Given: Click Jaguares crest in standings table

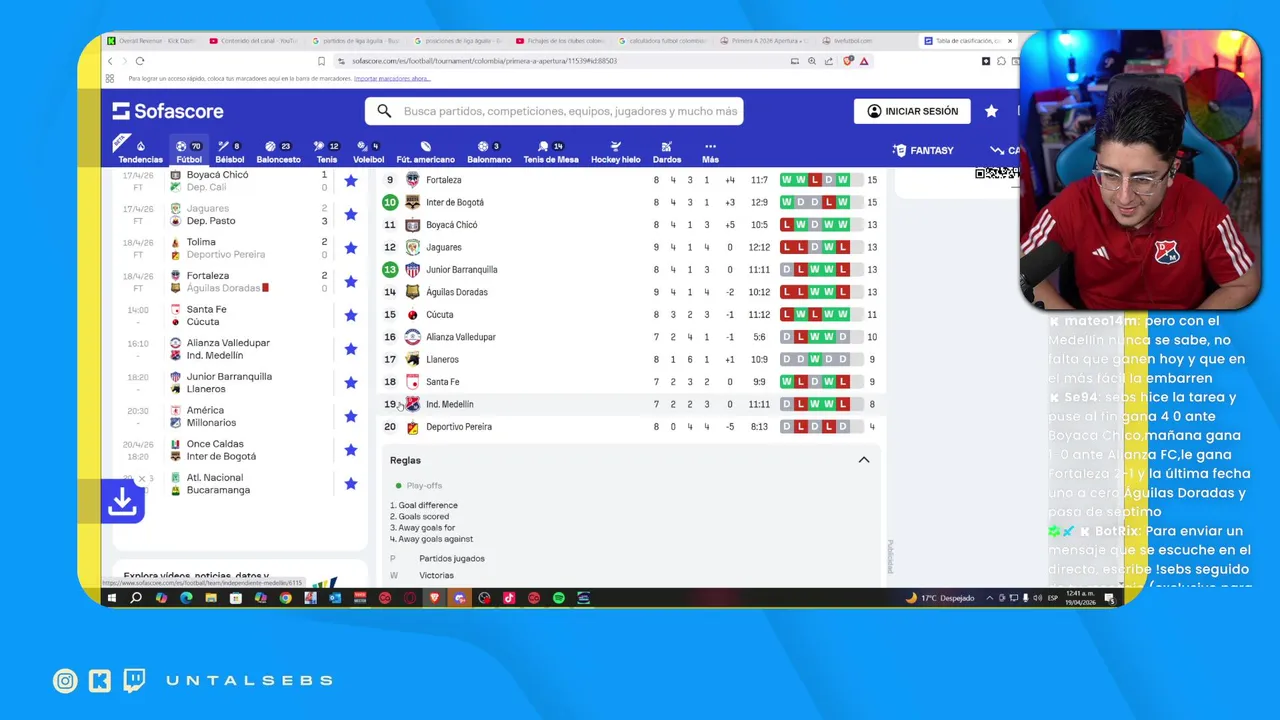Looking at the screenshot, I should point(412,247).
